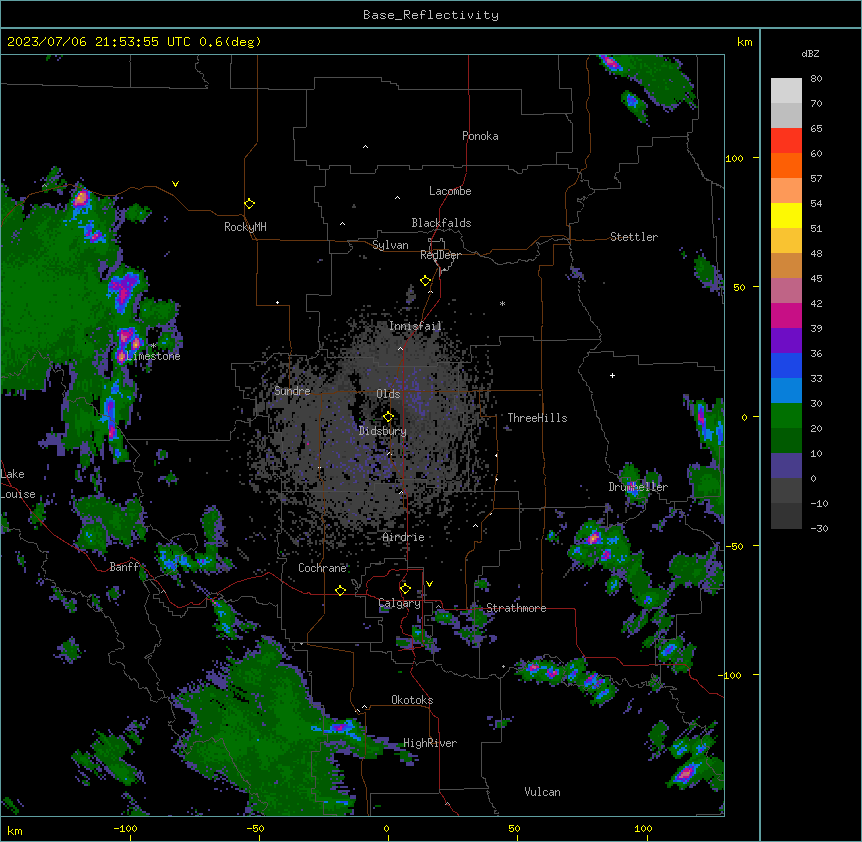Select the yellow 51-54 dBZ legend swatch

click(786, 215)
